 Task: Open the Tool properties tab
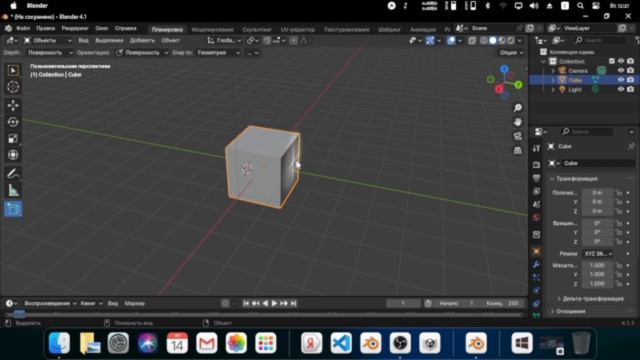point(536,149)
